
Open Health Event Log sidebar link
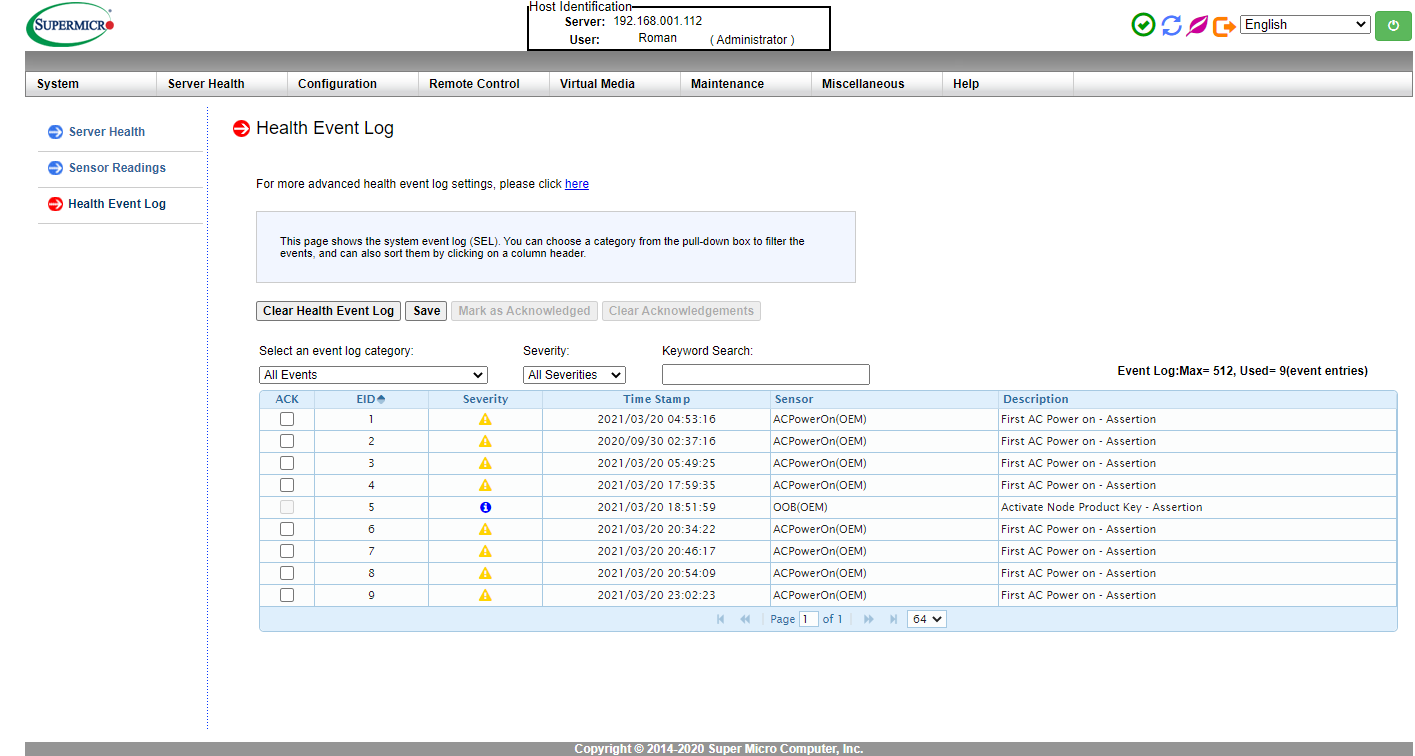click(117, 204)
